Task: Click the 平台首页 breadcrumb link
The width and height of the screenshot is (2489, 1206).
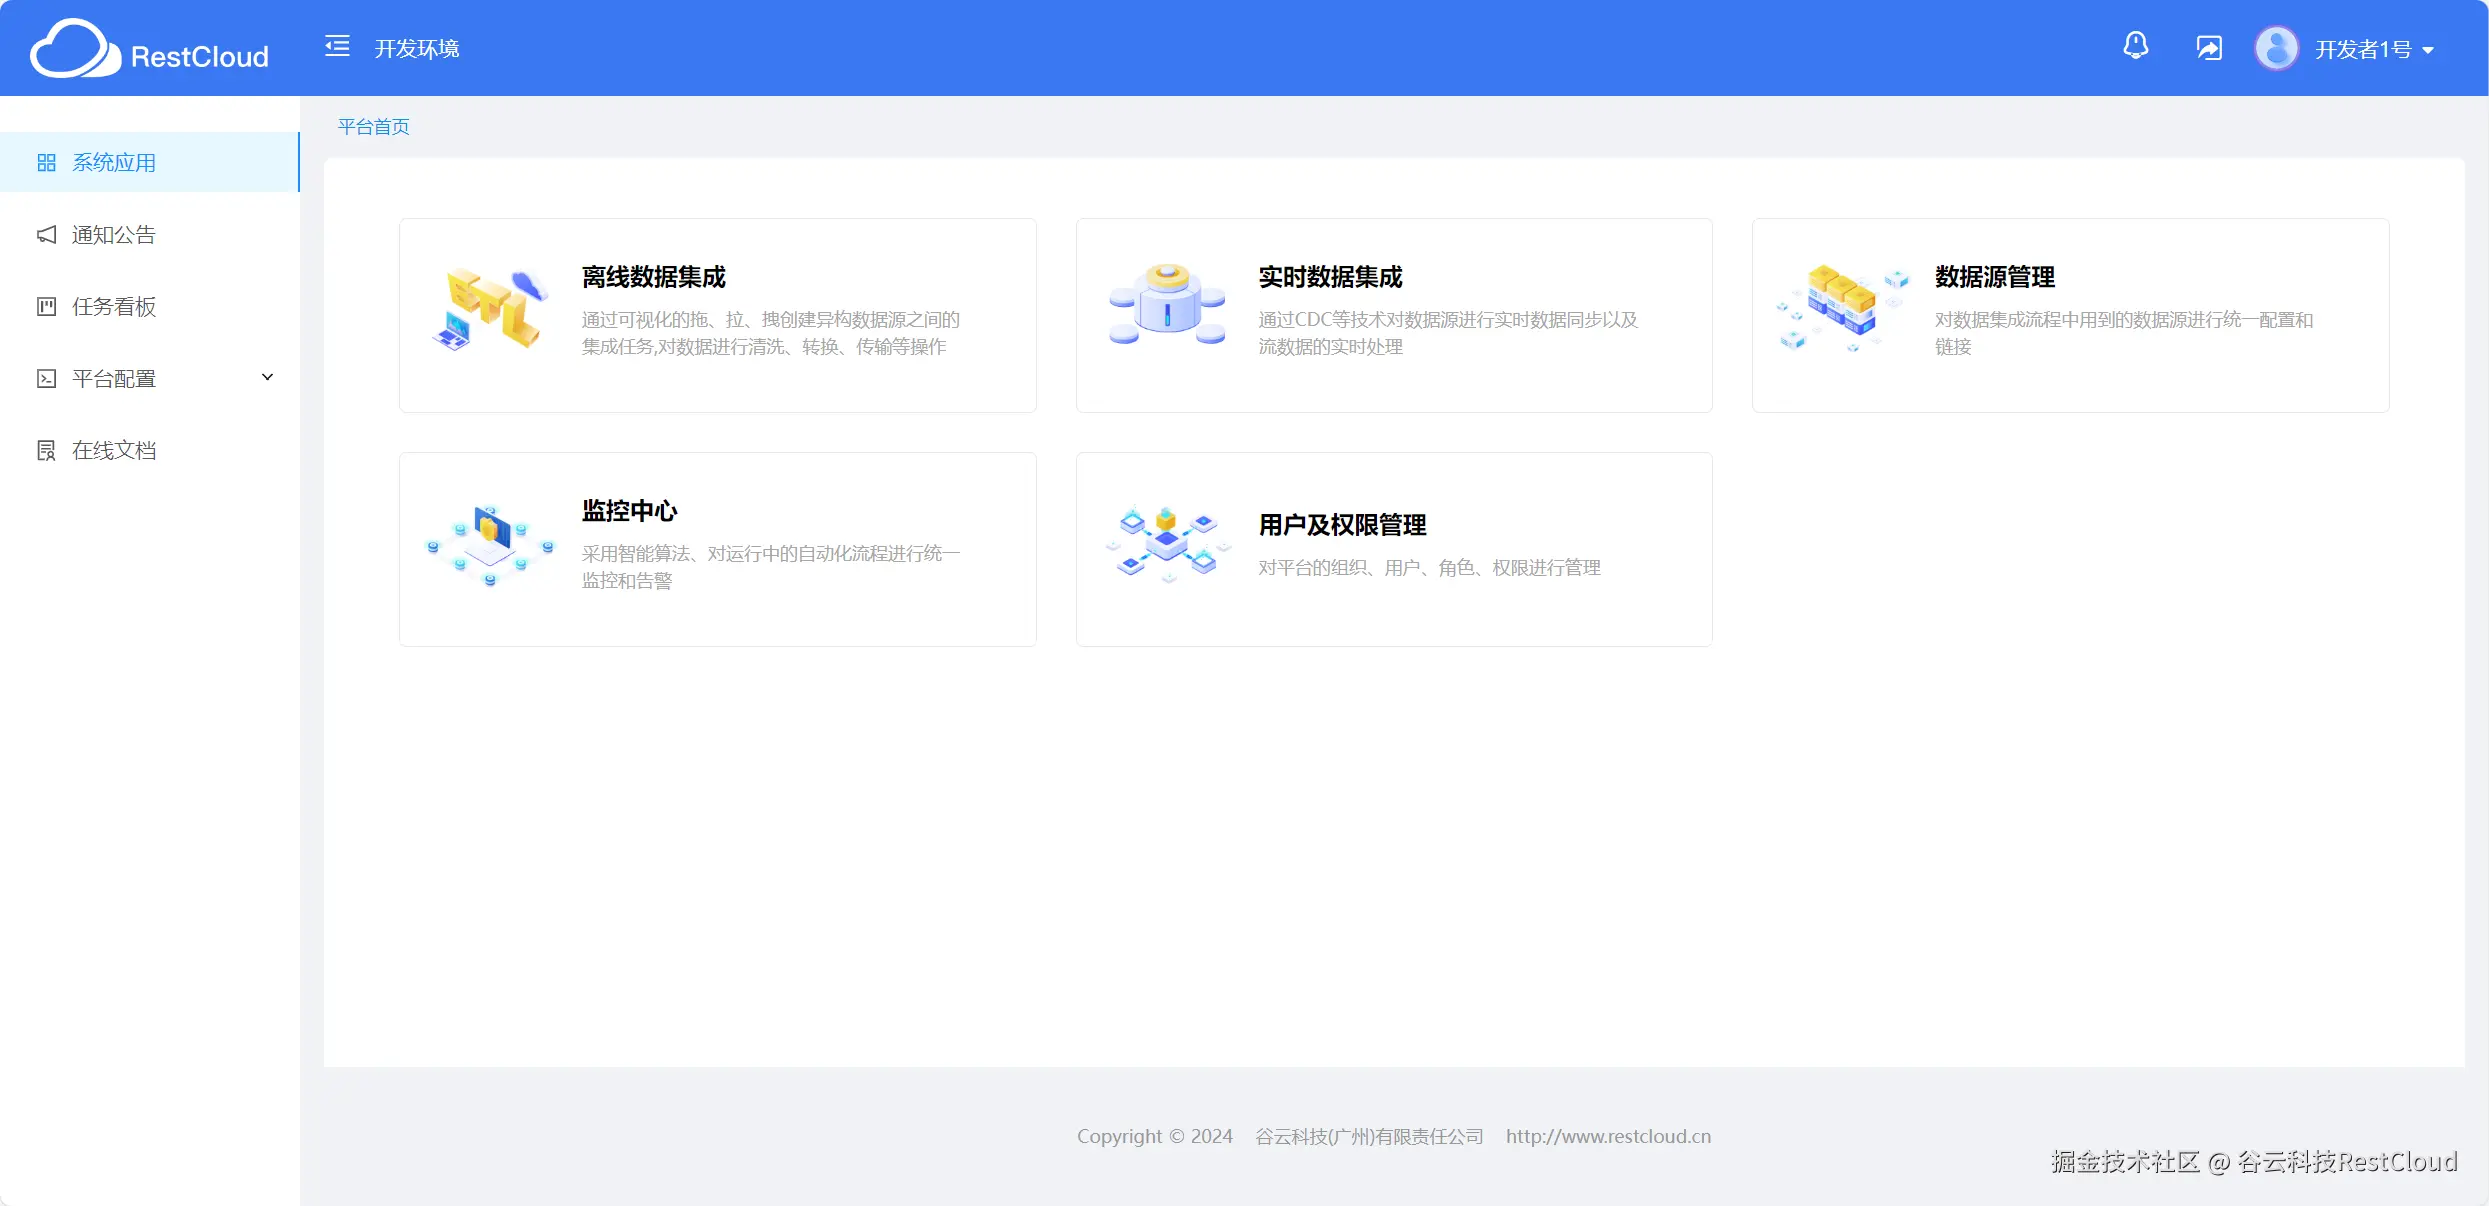Action: 373,126
